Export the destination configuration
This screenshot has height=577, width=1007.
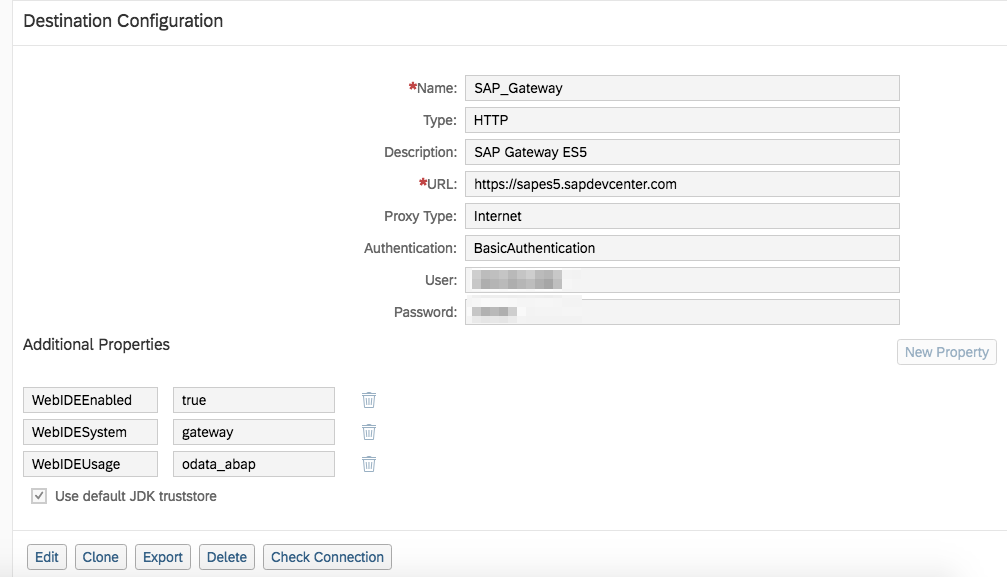[162, 557]
